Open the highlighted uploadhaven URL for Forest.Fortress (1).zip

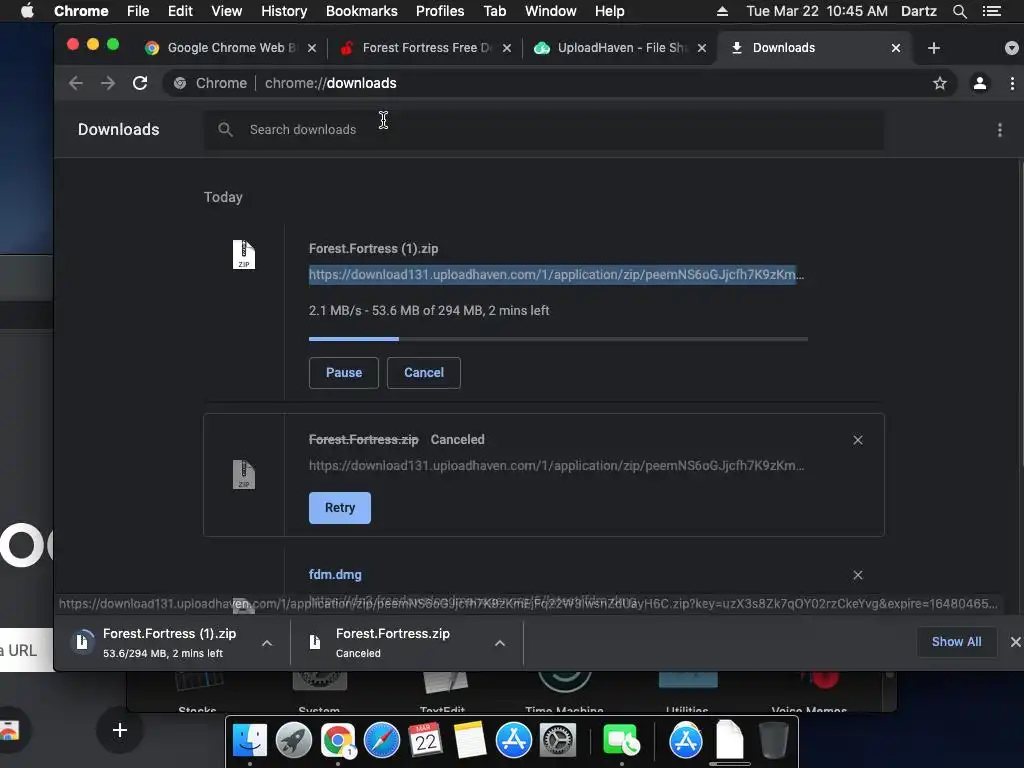pyautogui.click(x=556, y=274)
